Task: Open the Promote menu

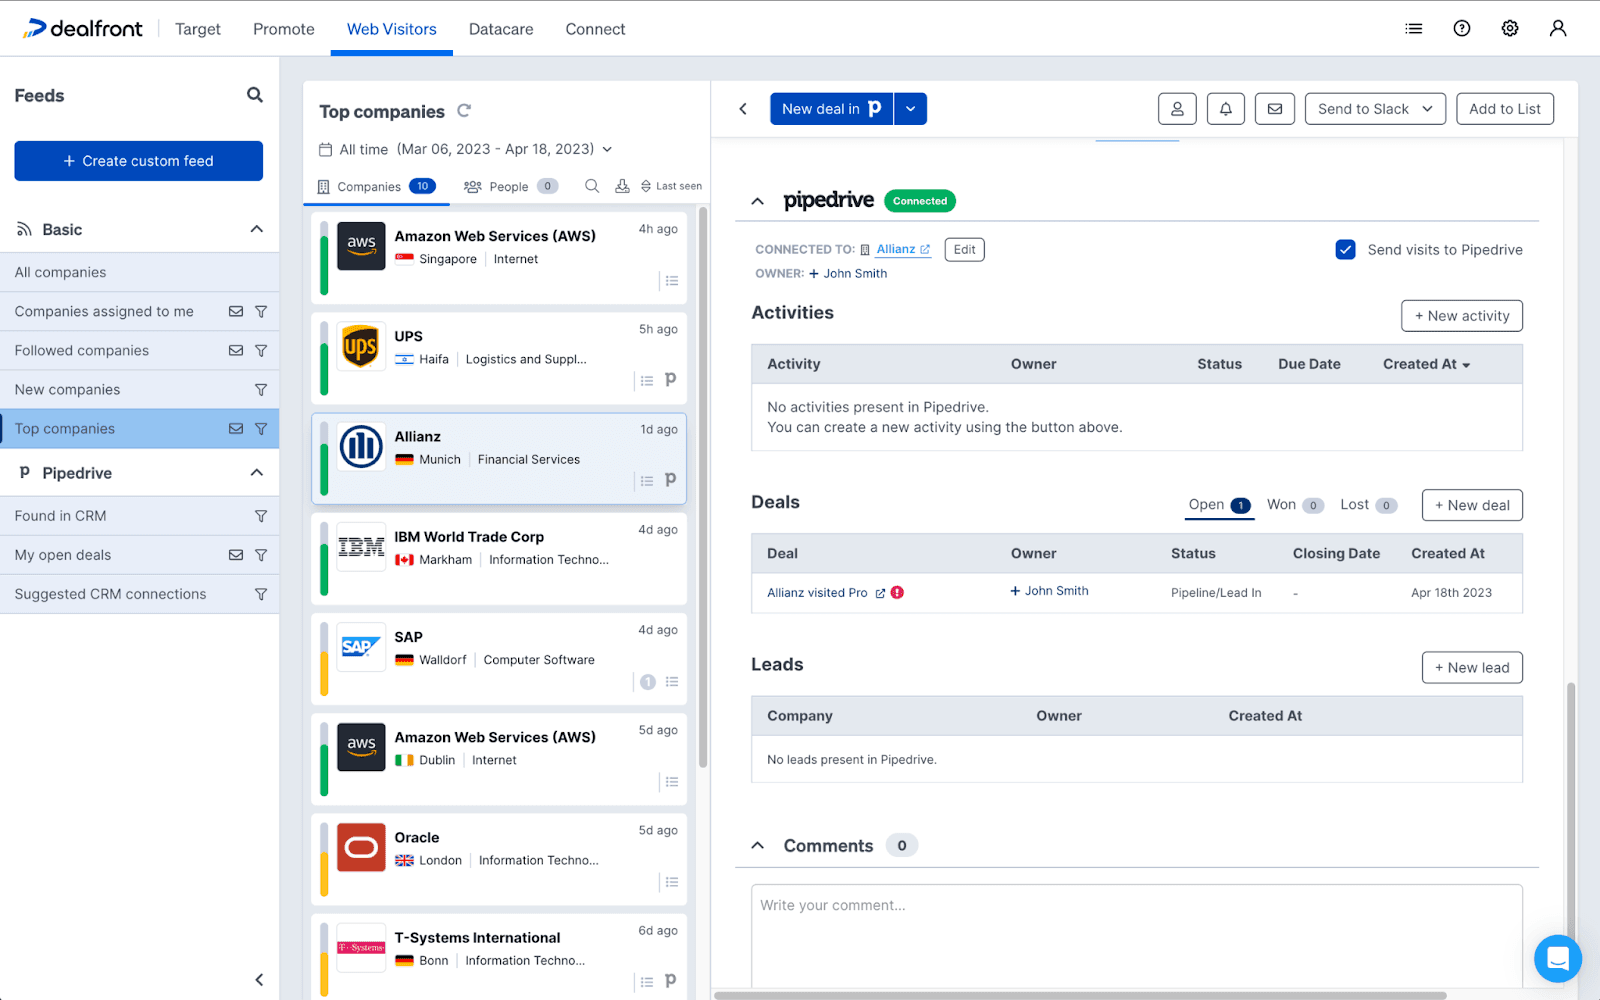Action: (x=284, y=29)
